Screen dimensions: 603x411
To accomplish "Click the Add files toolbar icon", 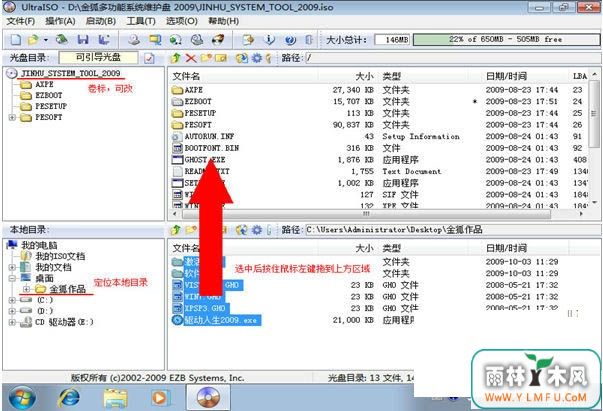I will pyautogui.click(x=248, y=39).
